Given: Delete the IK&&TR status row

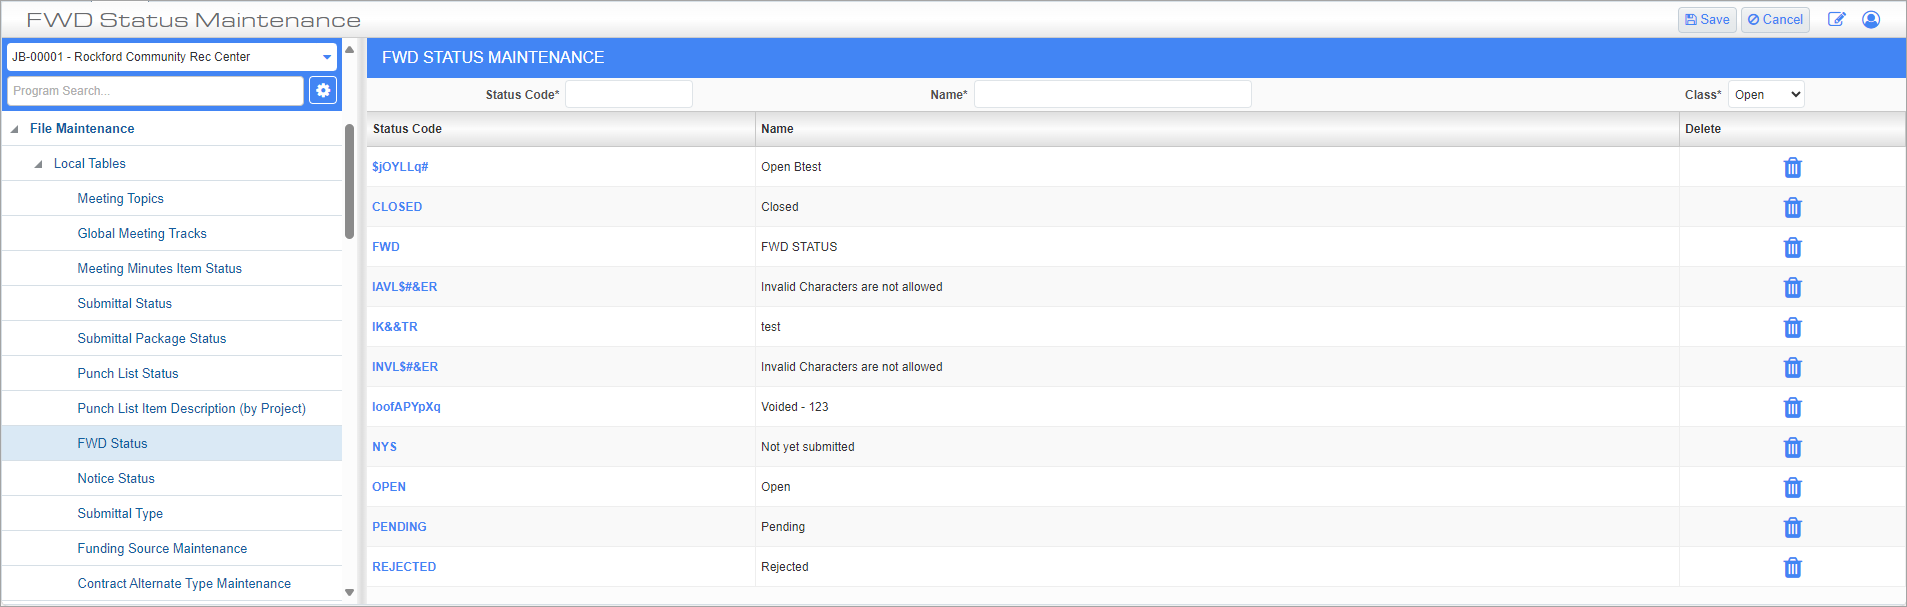Looking at the screenshot, I should pyautogui.click(x=1792, y=327).
